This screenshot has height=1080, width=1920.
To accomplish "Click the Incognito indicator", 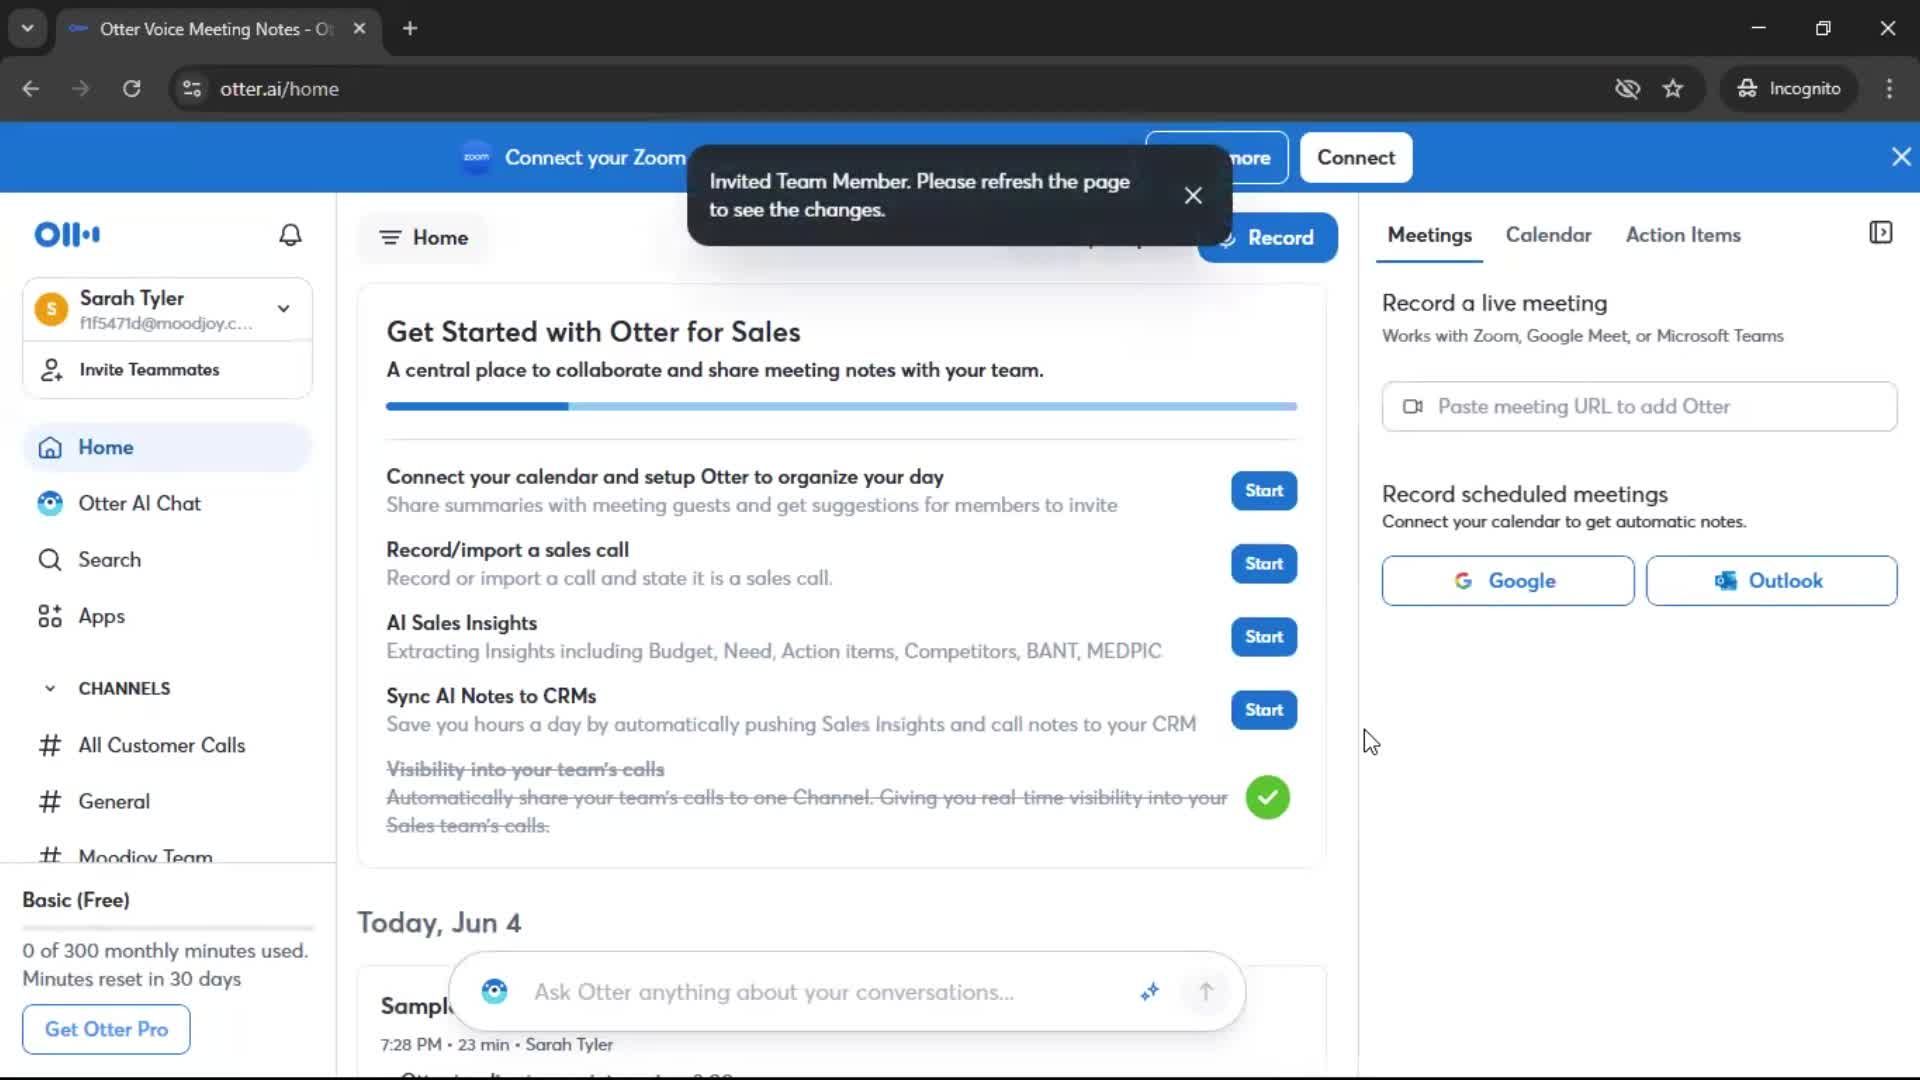I will (x=1789, y=89).
